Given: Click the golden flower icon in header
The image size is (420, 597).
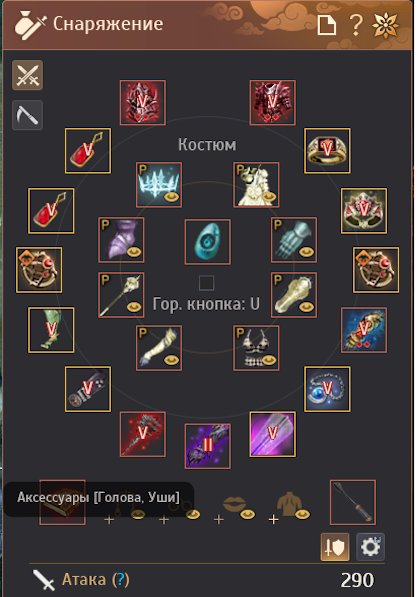Looking at the screenshot, I should click(x=385, y=25).
